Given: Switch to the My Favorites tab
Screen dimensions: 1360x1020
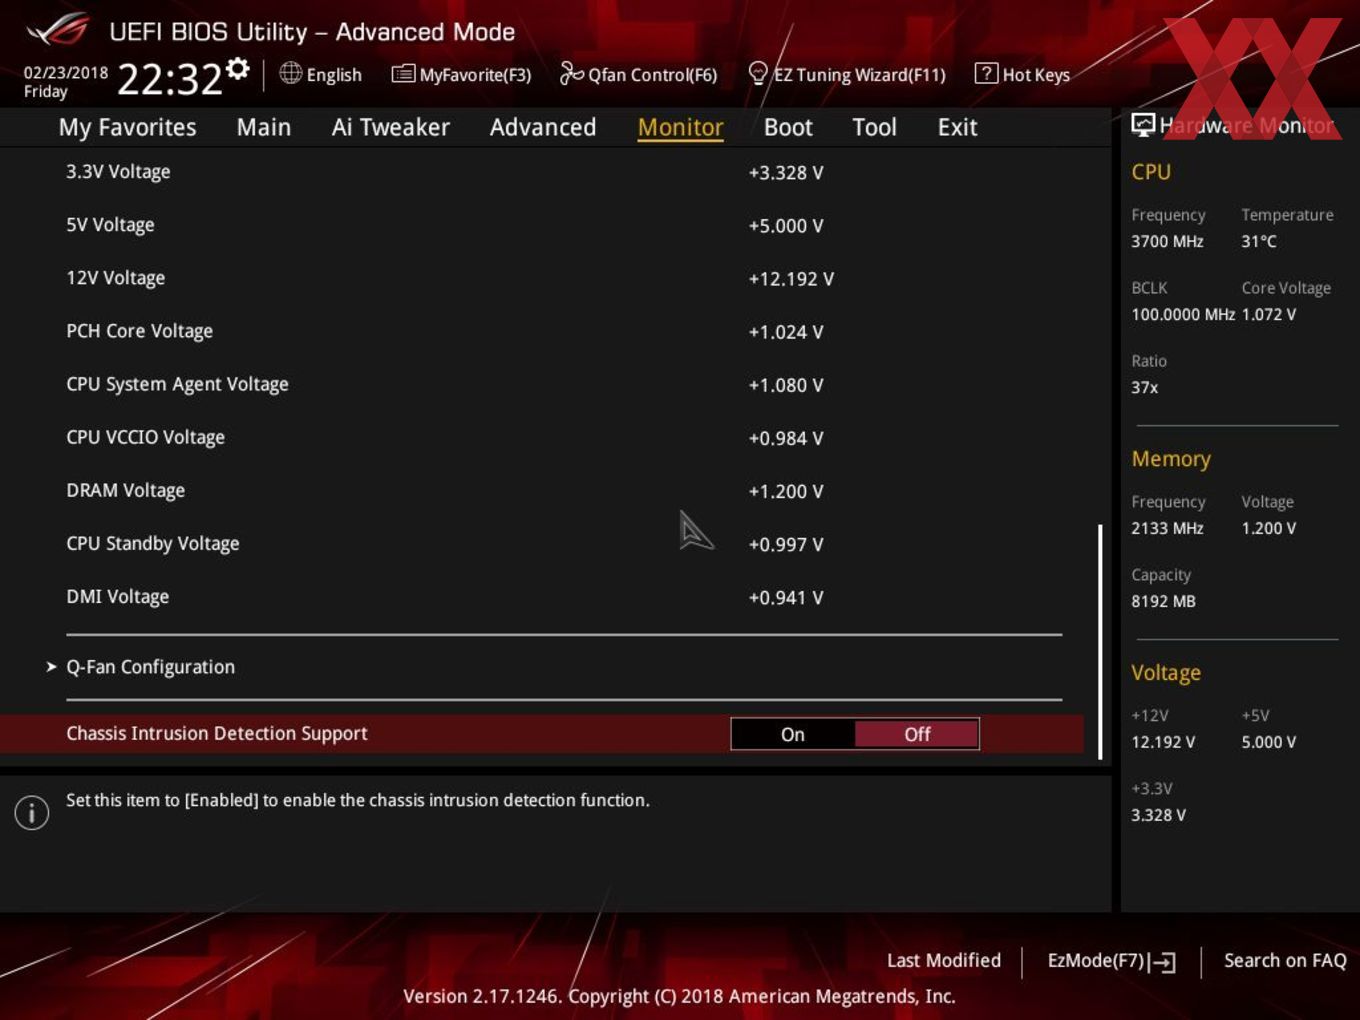Looking at the screenshot, I should point(127,127).
